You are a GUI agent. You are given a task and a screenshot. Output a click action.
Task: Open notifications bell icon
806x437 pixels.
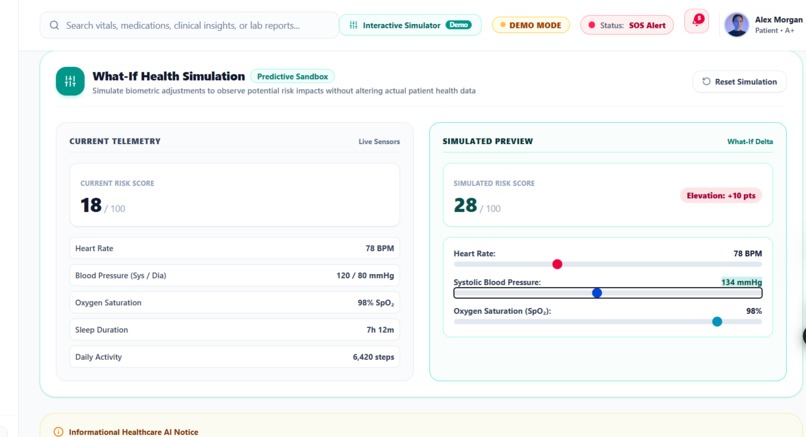(697, 22)
